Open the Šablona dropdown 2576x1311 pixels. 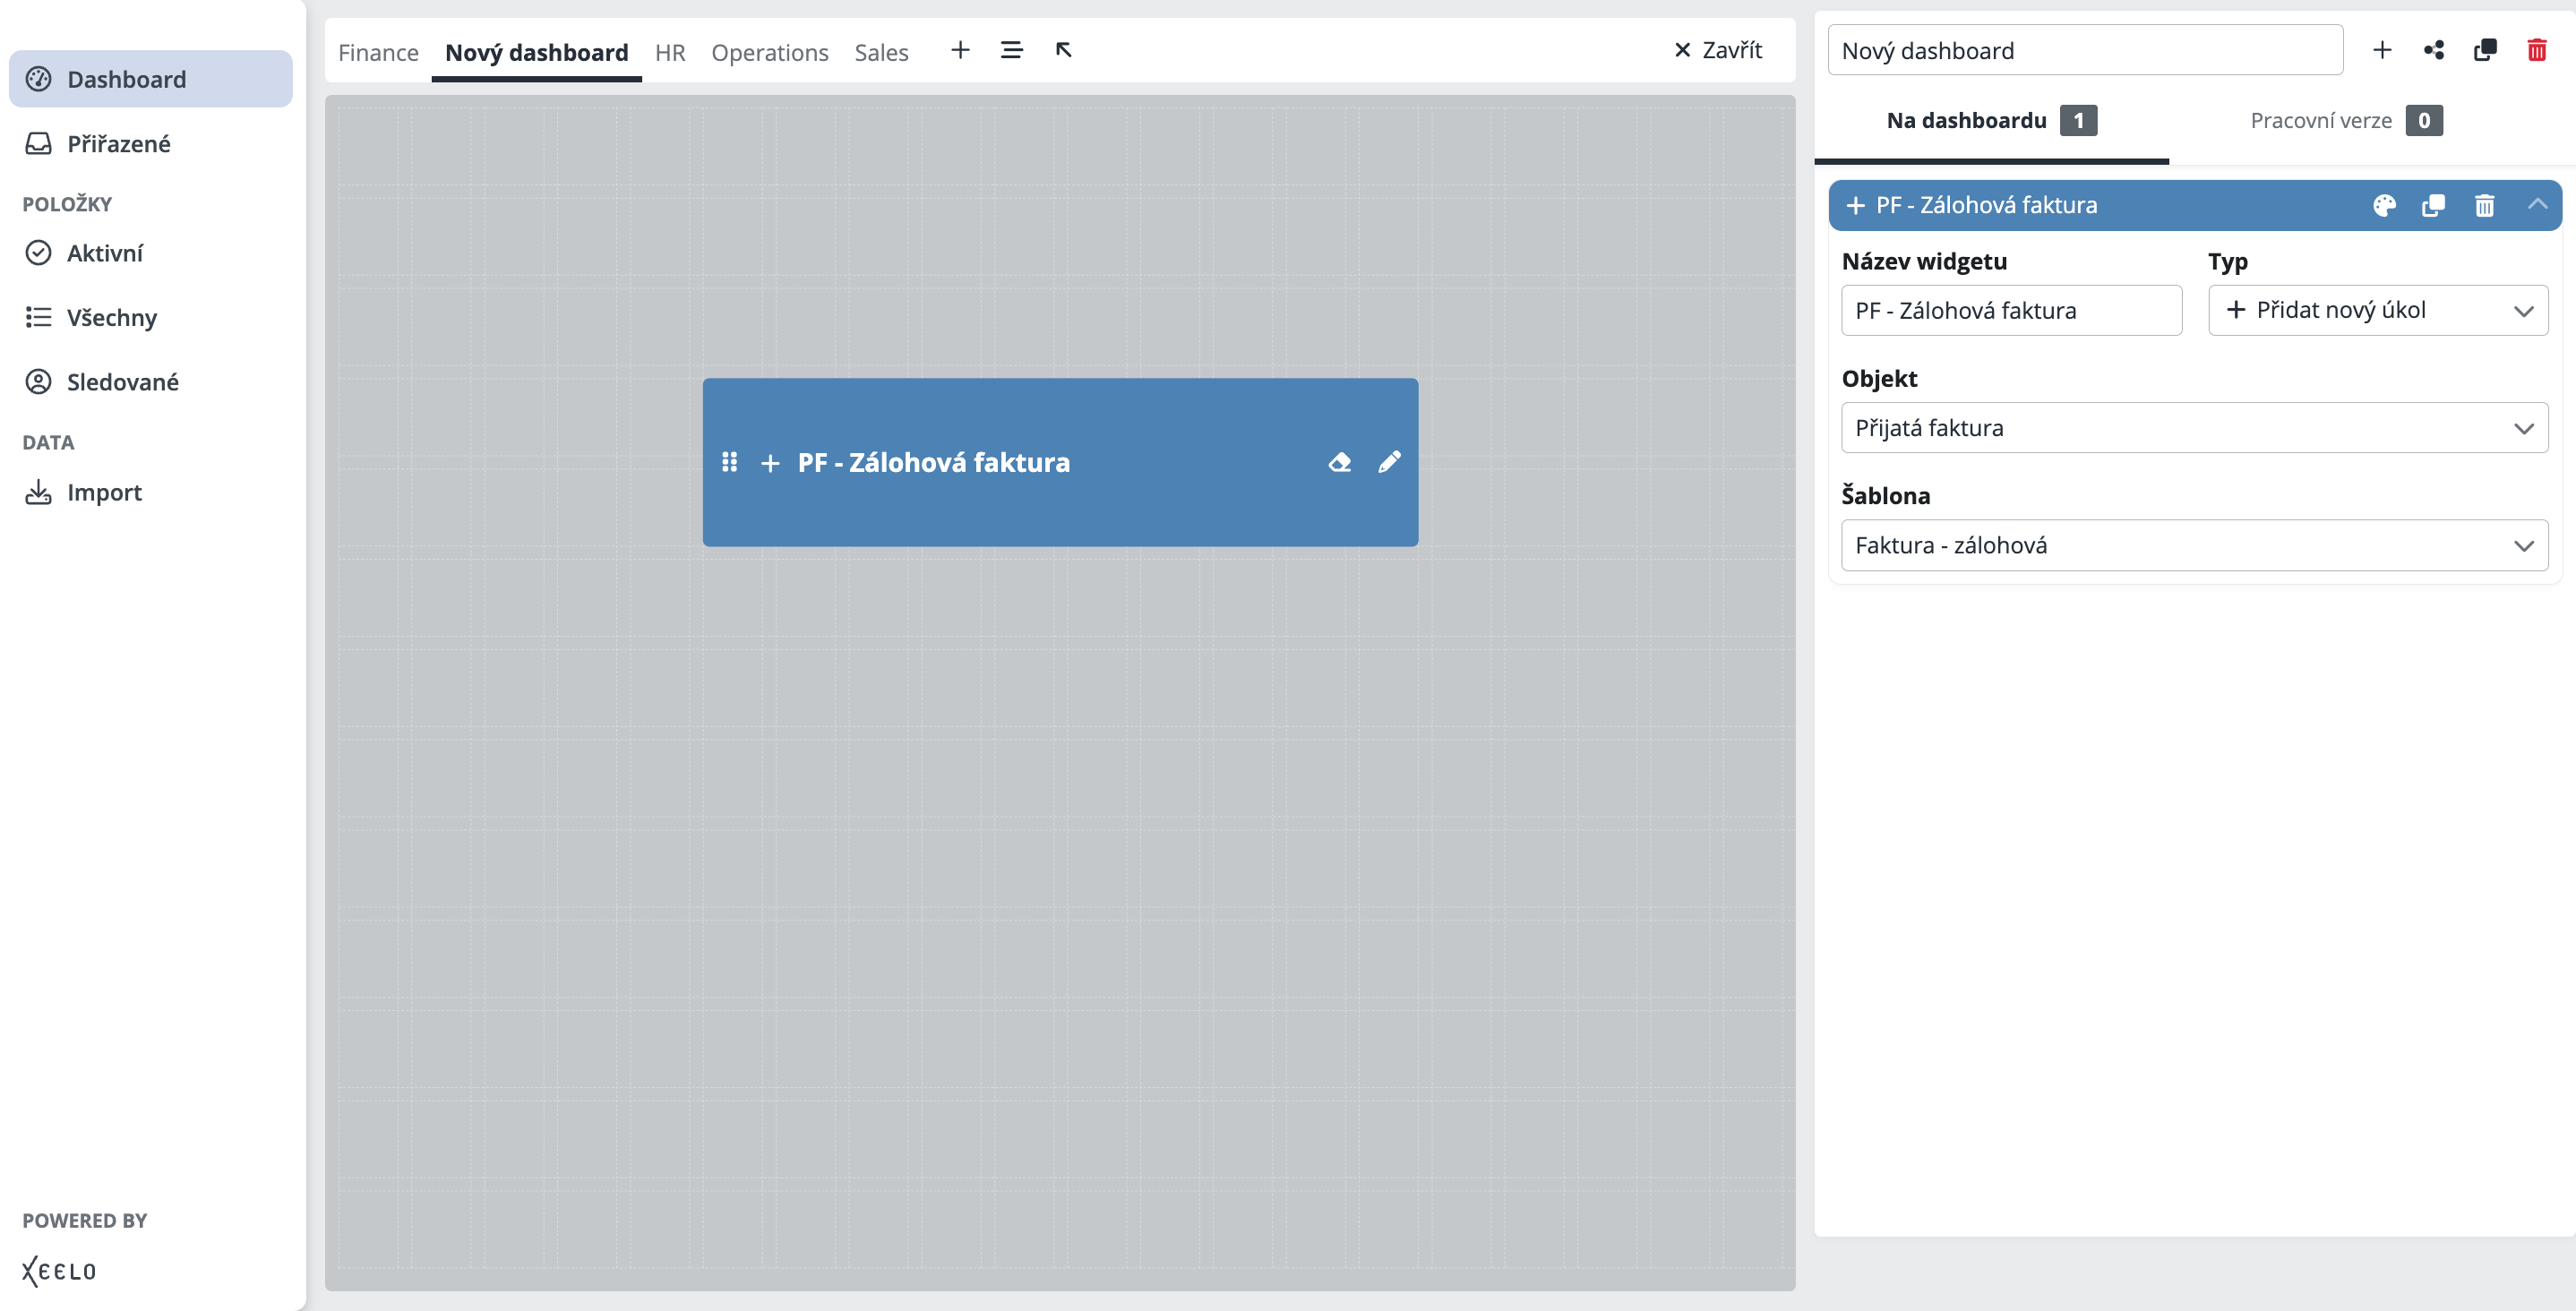tap(2194, 545)
